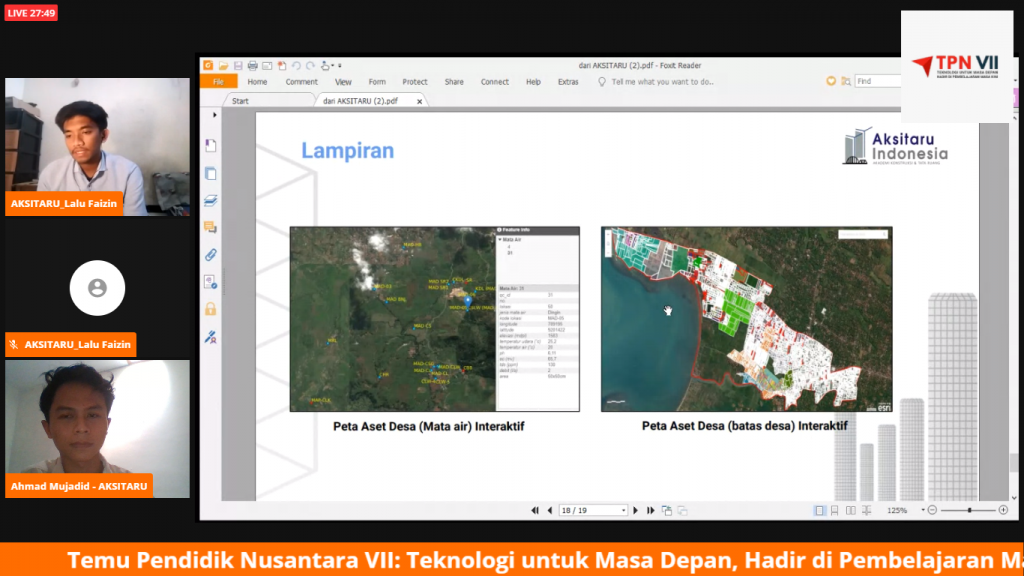Click the Peta Aset Desa (Mata air) map image
Viewport: 1024px width, 576px height.
click(435, 319)
